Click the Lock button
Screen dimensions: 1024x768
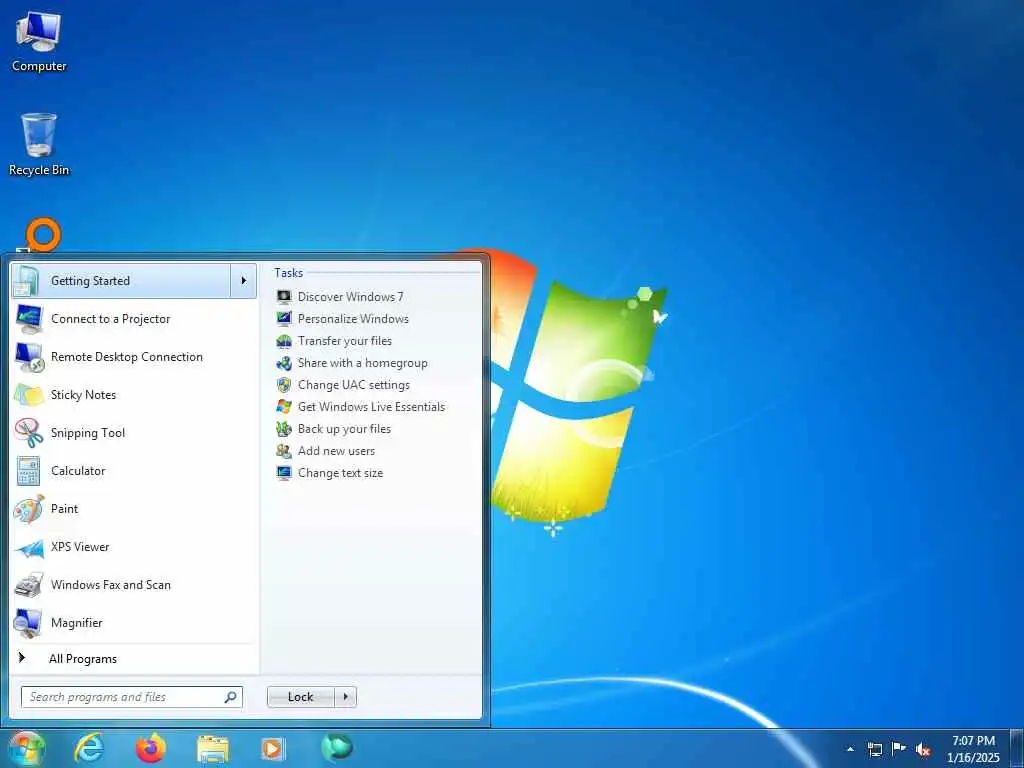tap(301, 697)
